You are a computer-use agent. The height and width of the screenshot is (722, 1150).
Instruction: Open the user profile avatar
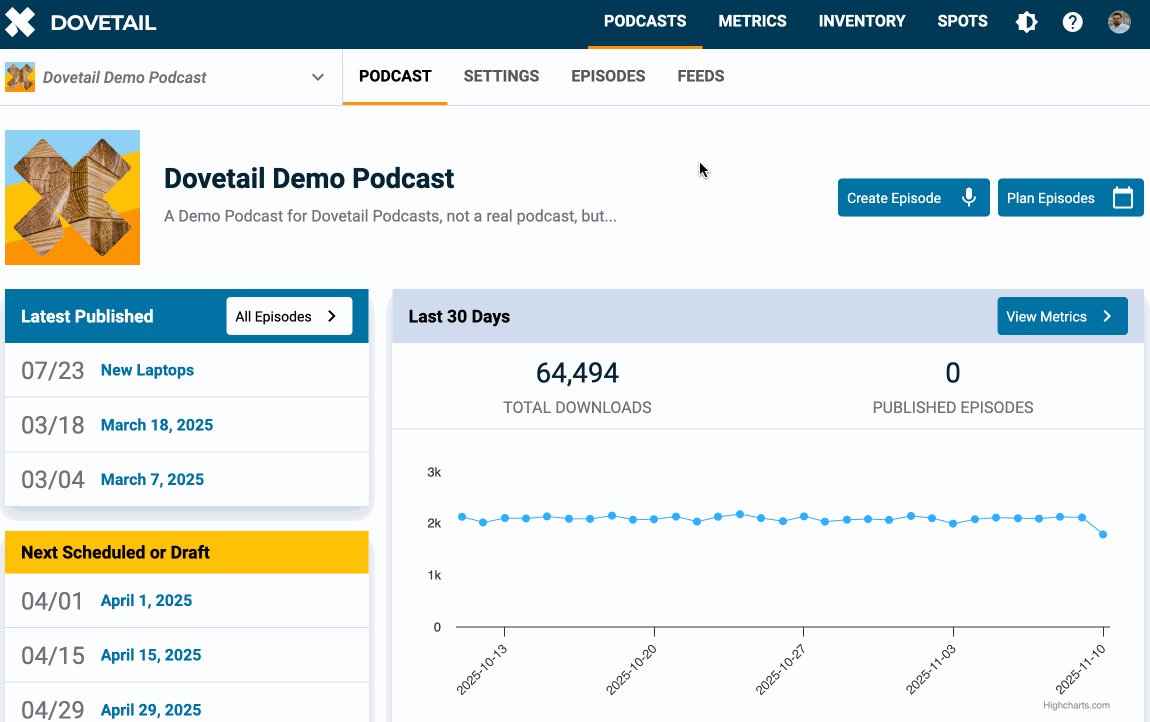coord(1119,22)
